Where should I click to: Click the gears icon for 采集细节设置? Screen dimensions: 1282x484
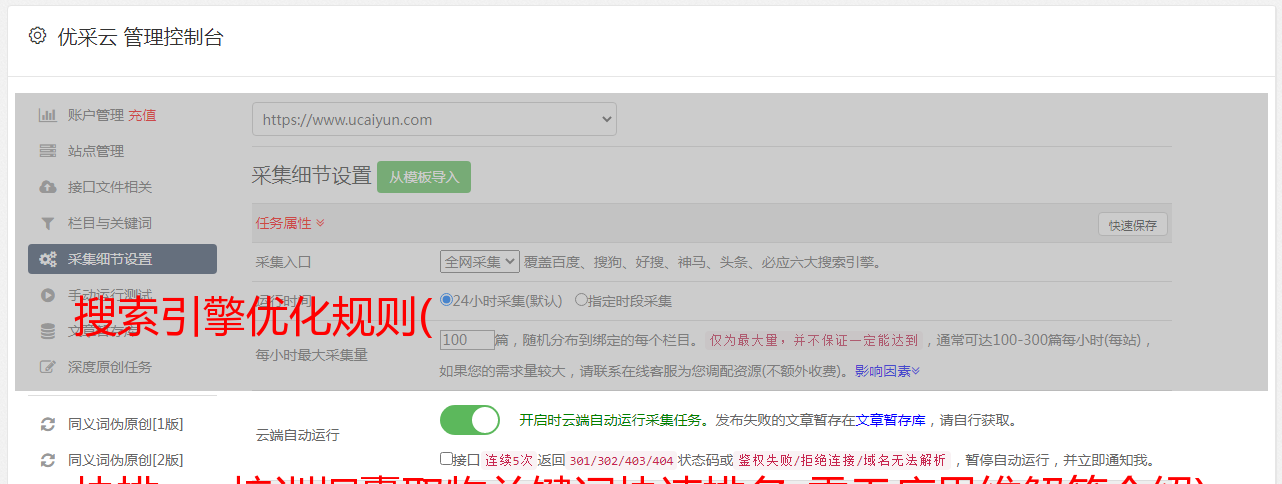point(47,259)
